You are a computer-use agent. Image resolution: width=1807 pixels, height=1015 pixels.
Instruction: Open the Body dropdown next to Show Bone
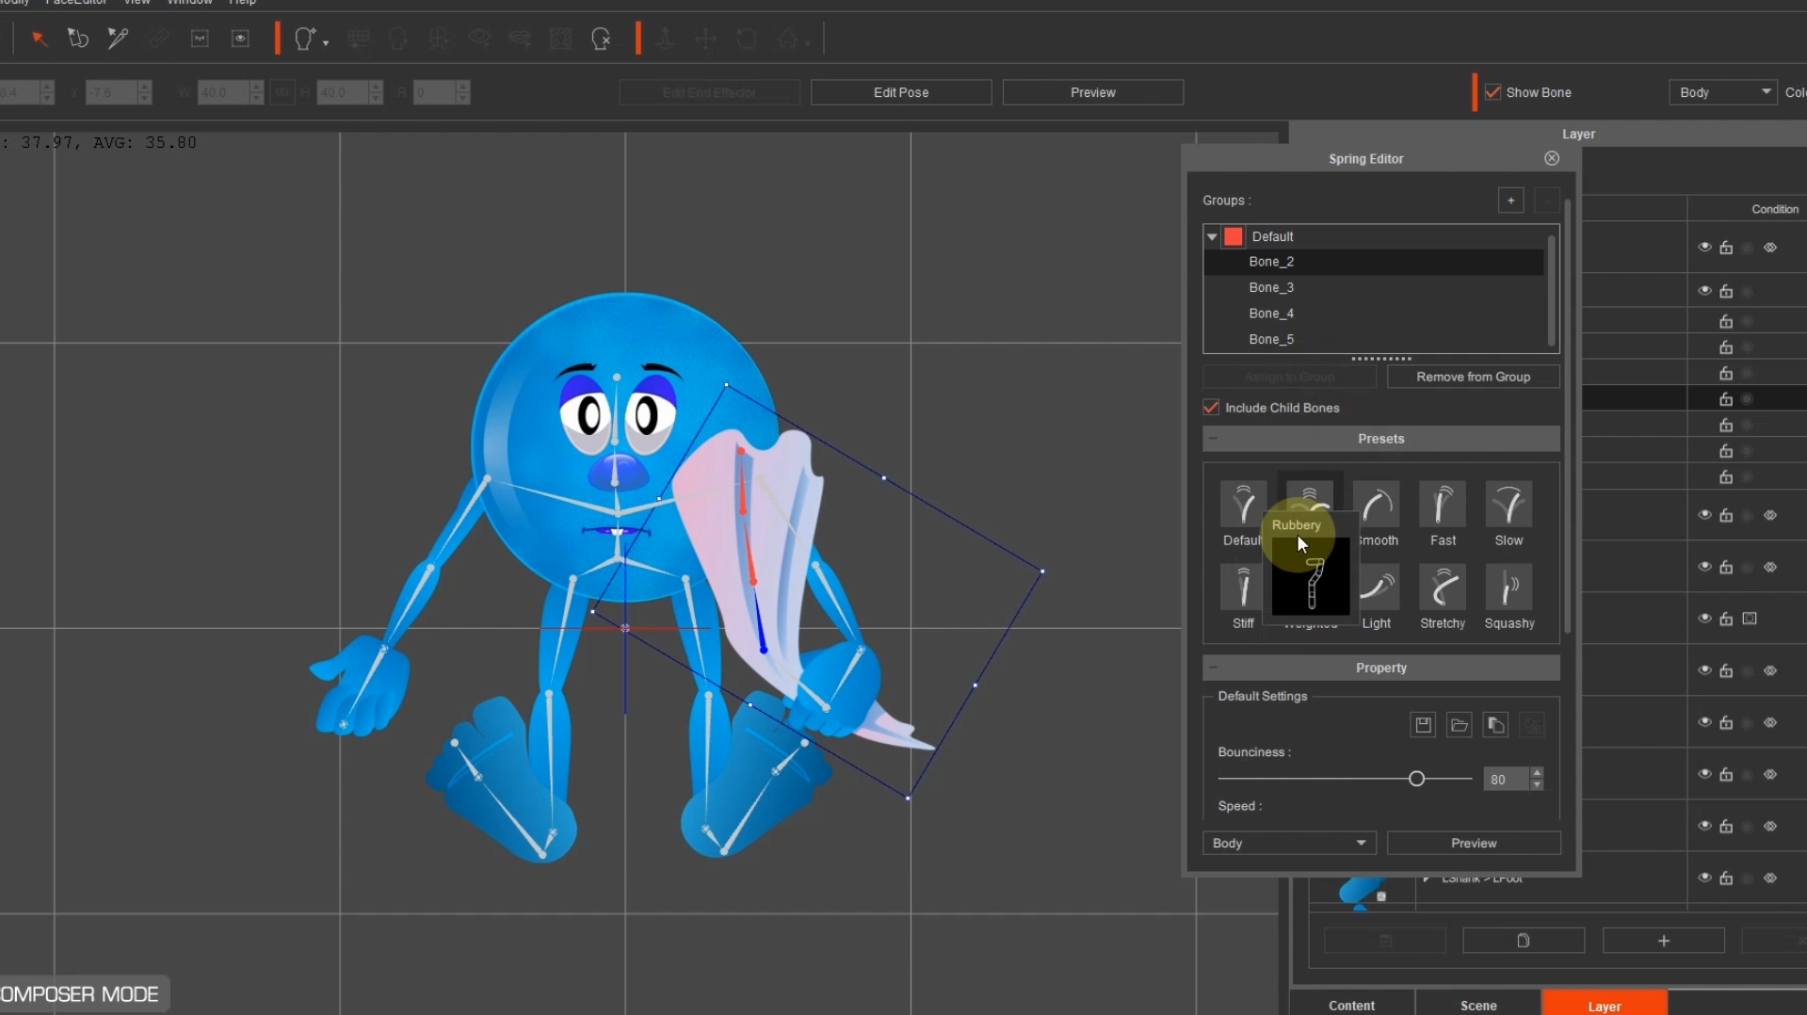1722,92
